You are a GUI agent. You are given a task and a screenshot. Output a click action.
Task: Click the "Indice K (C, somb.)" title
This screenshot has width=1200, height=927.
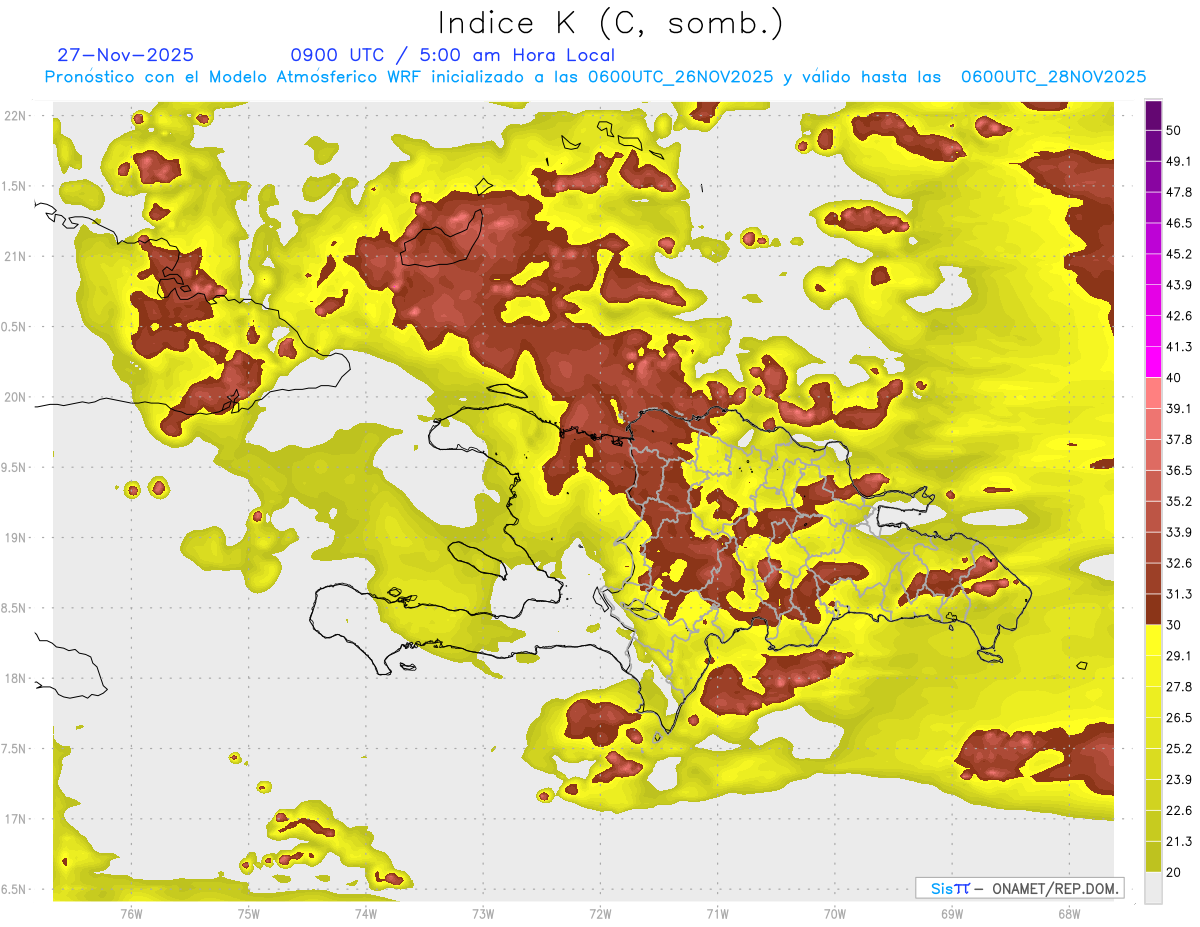610,22
